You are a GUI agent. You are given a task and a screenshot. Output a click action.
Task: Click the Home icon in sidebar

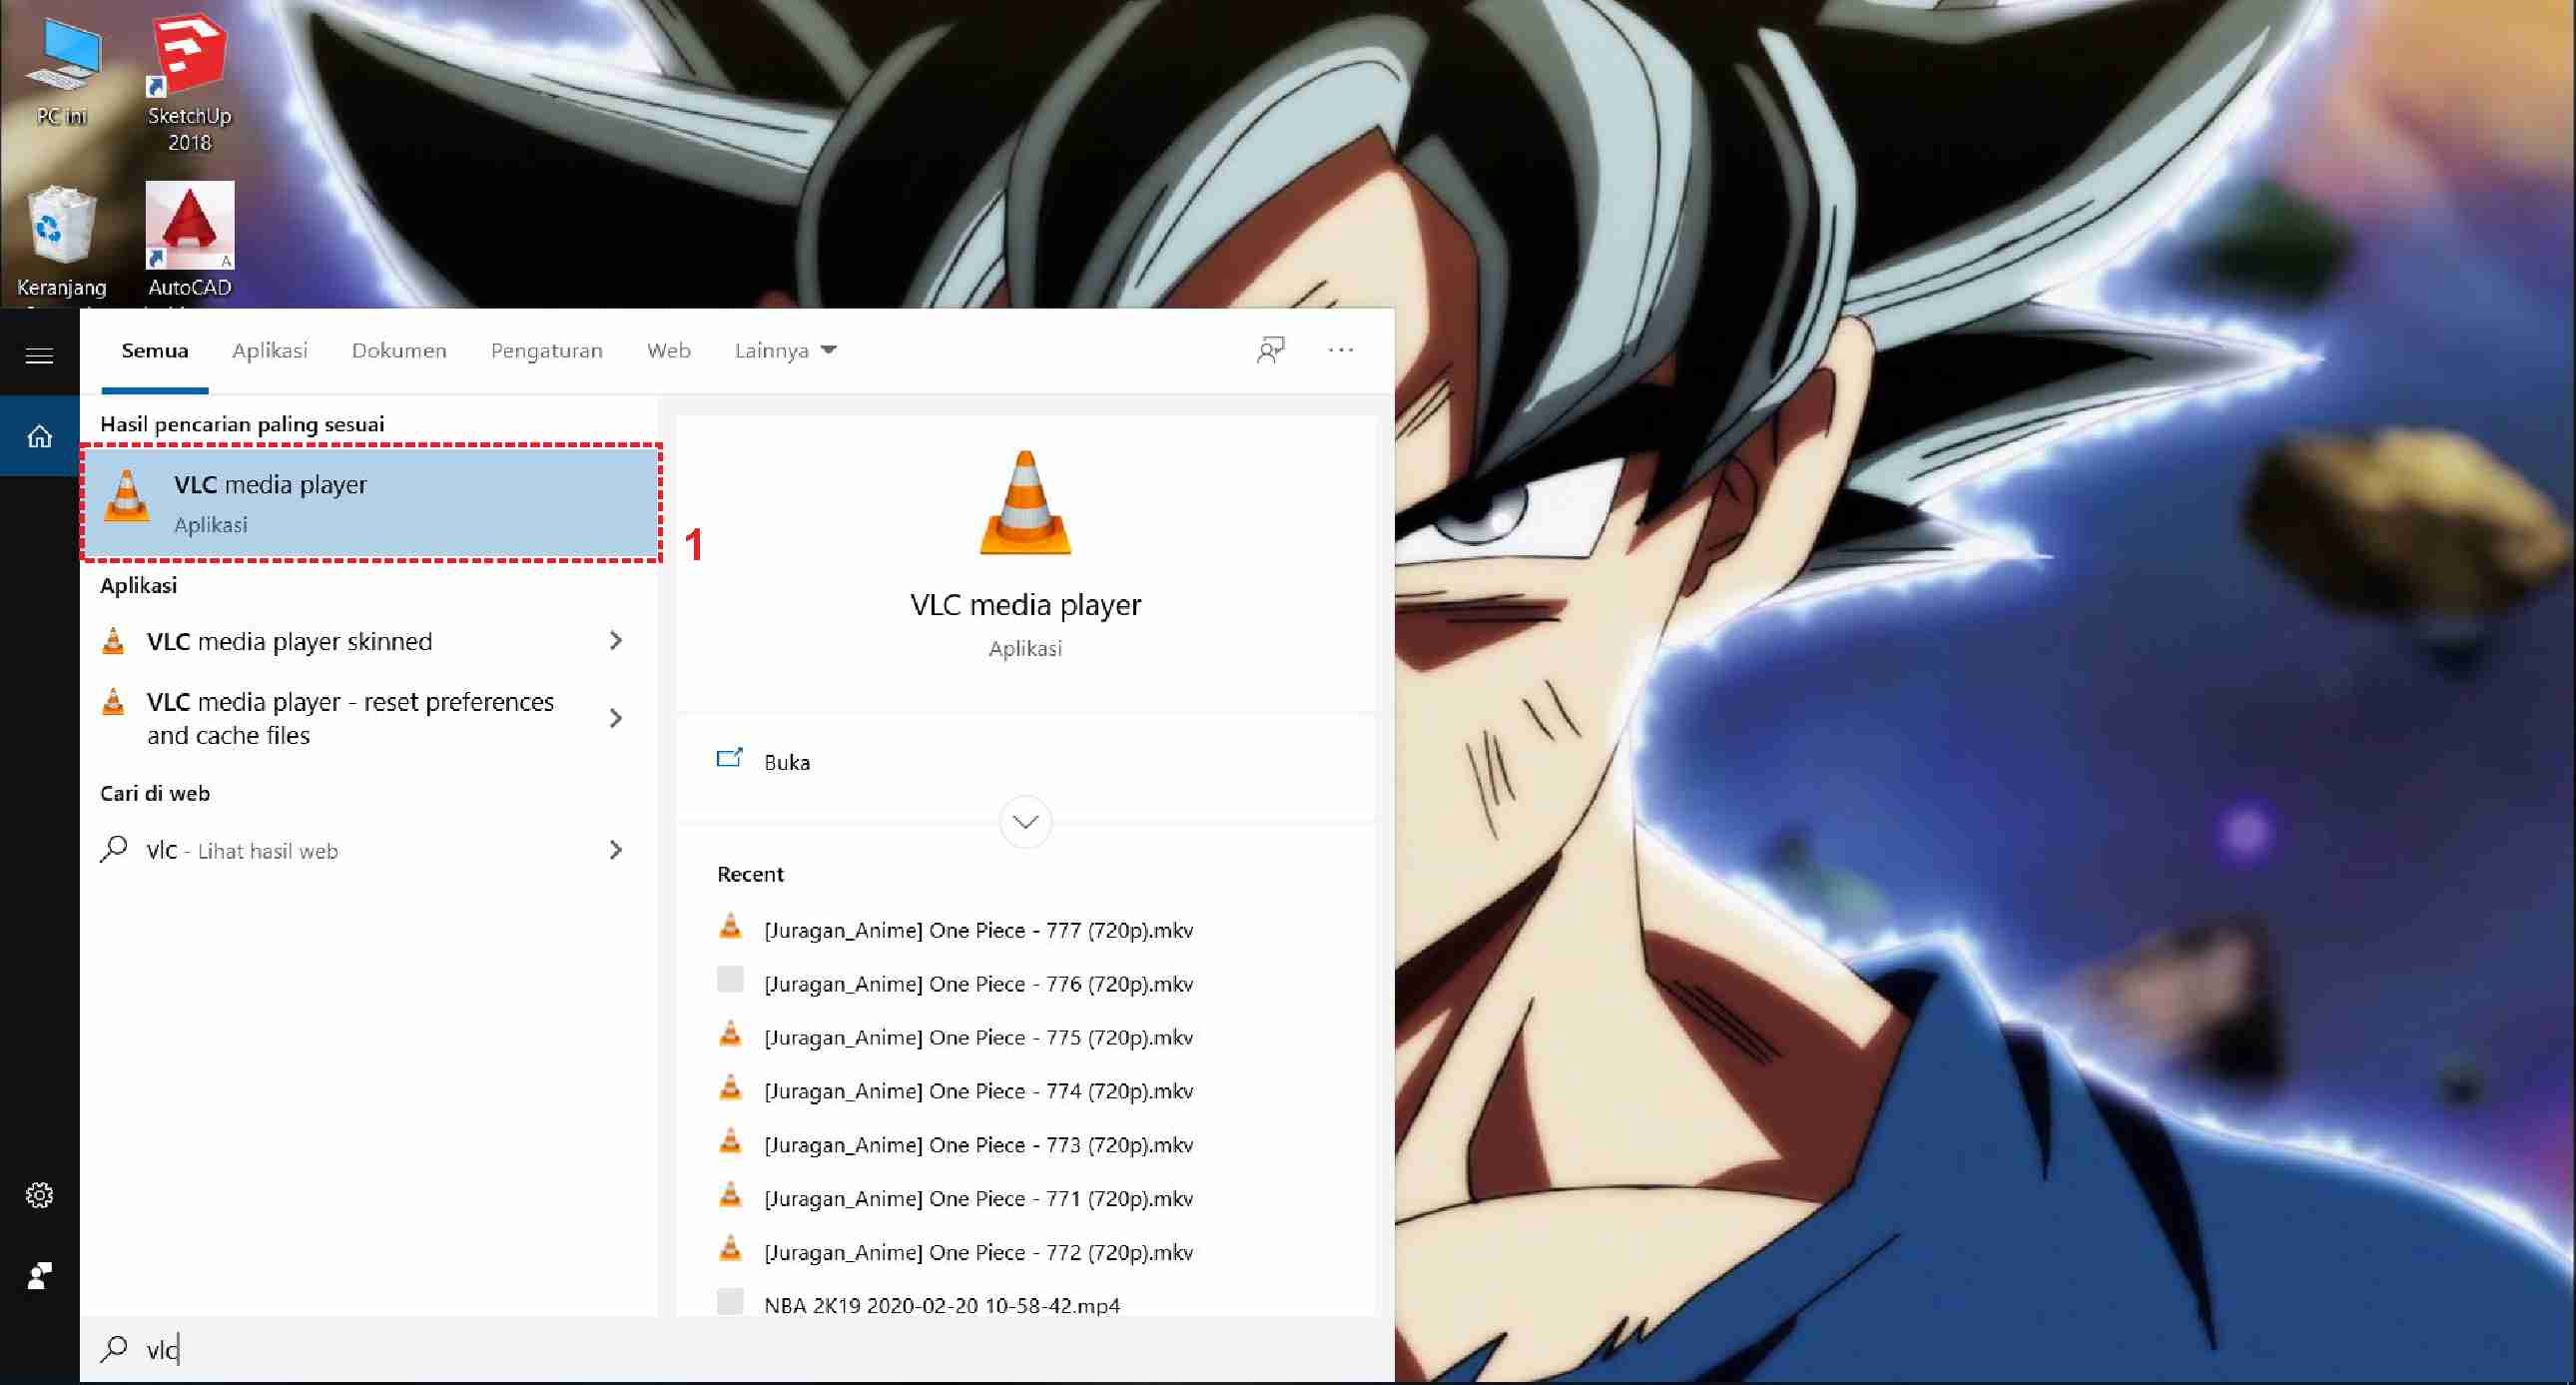pos(39,437)
